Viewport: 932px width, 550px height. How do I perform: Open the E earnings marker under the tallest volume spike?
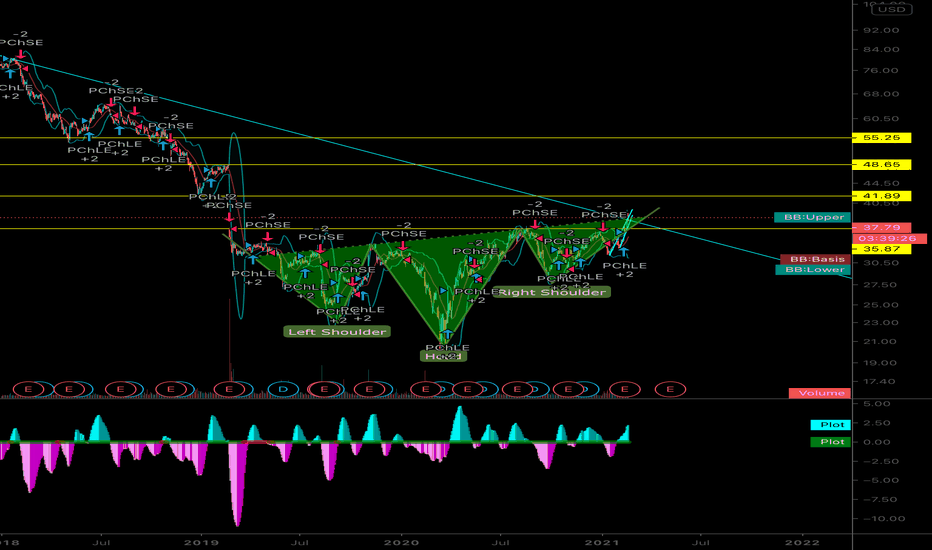point(229,389)
